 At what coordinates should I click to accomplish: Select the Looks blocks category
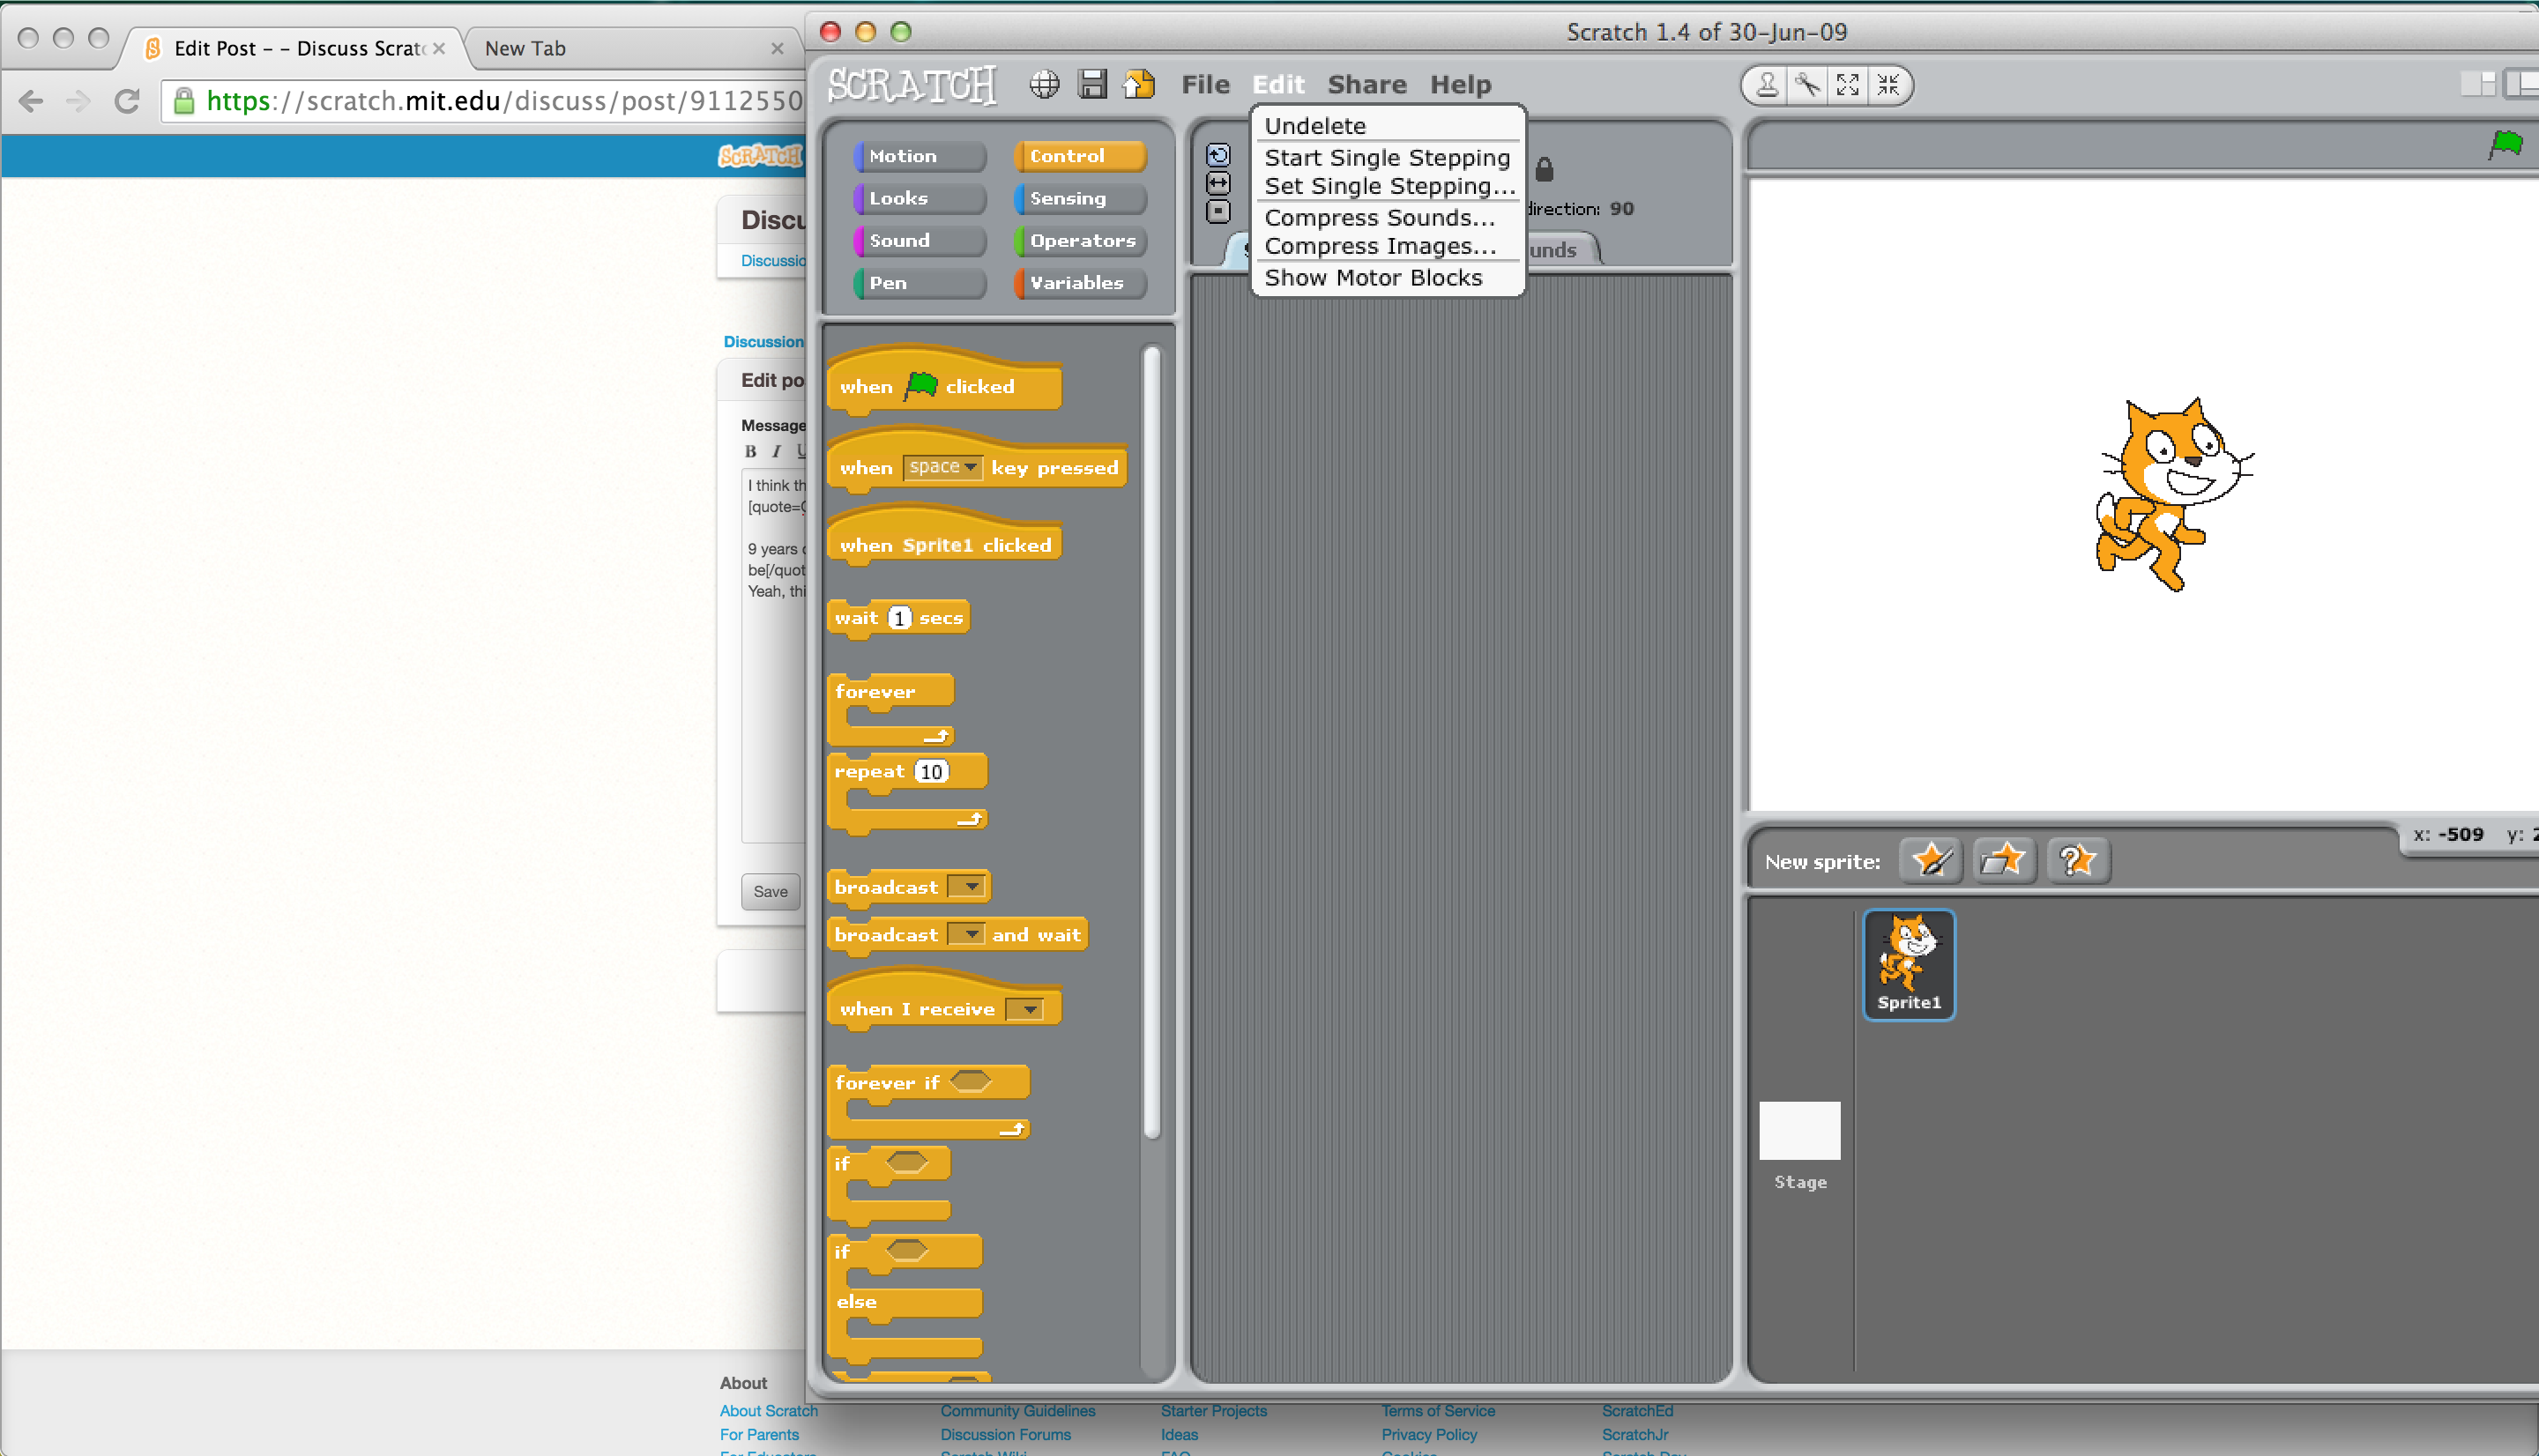click(919, 198)
